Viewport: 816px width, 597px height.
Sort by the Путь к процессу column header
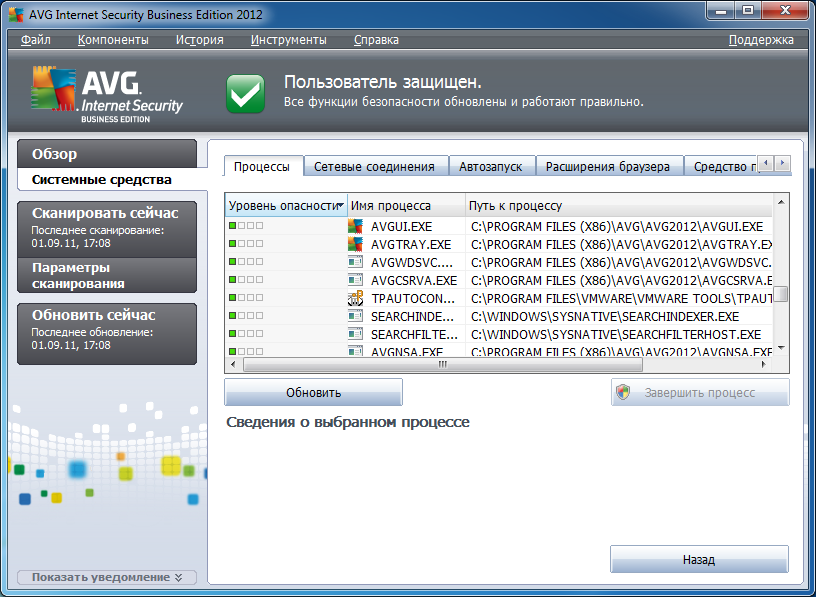(x=619, y=206)
